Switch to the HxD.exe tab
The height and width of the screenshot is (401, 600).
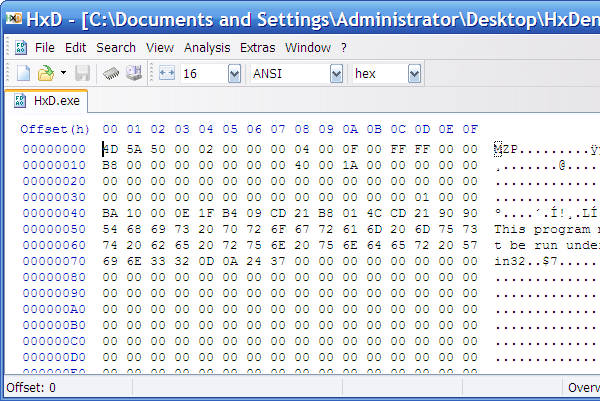(46, 101)
